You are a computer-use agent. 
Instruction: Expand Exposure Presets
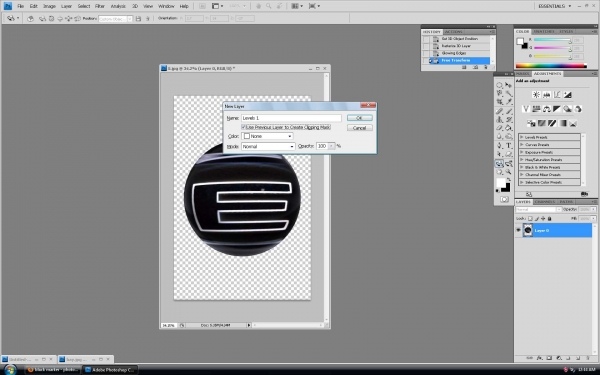tap(522, 152)
